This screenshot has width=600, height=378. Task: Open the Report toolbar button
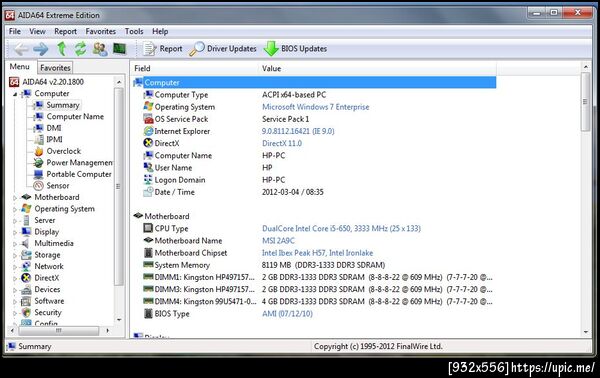[163, 49]
